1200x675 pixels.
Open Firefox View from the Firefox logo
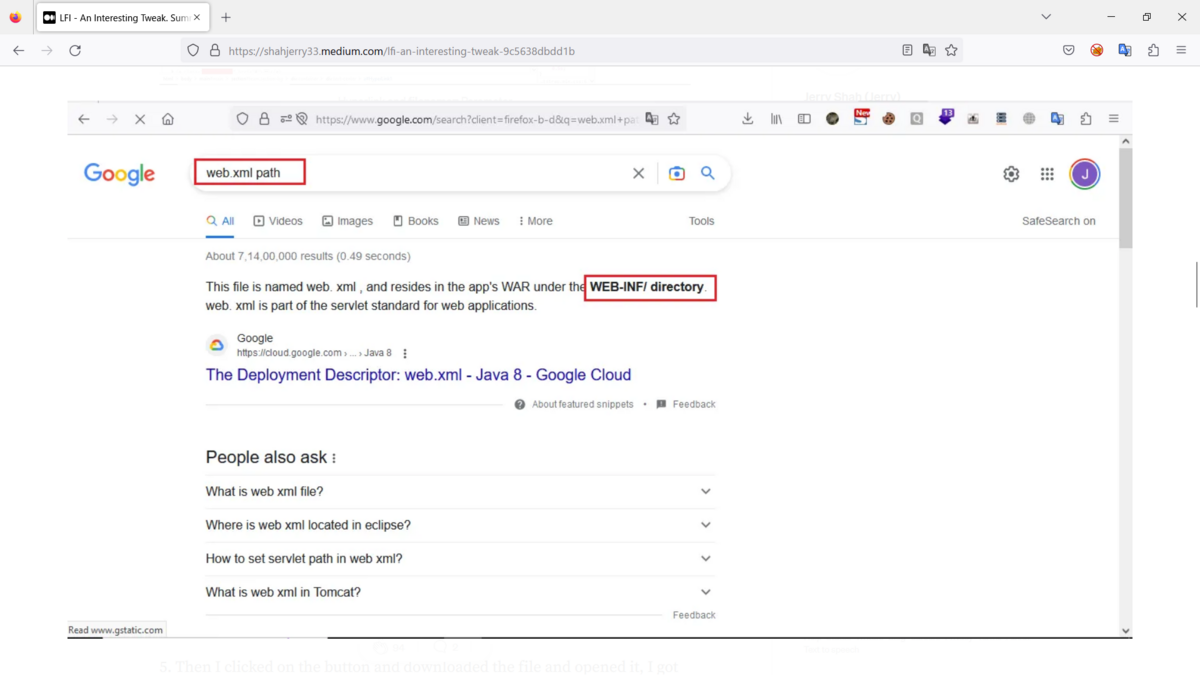pyautogui.click(x=15, y=17)
